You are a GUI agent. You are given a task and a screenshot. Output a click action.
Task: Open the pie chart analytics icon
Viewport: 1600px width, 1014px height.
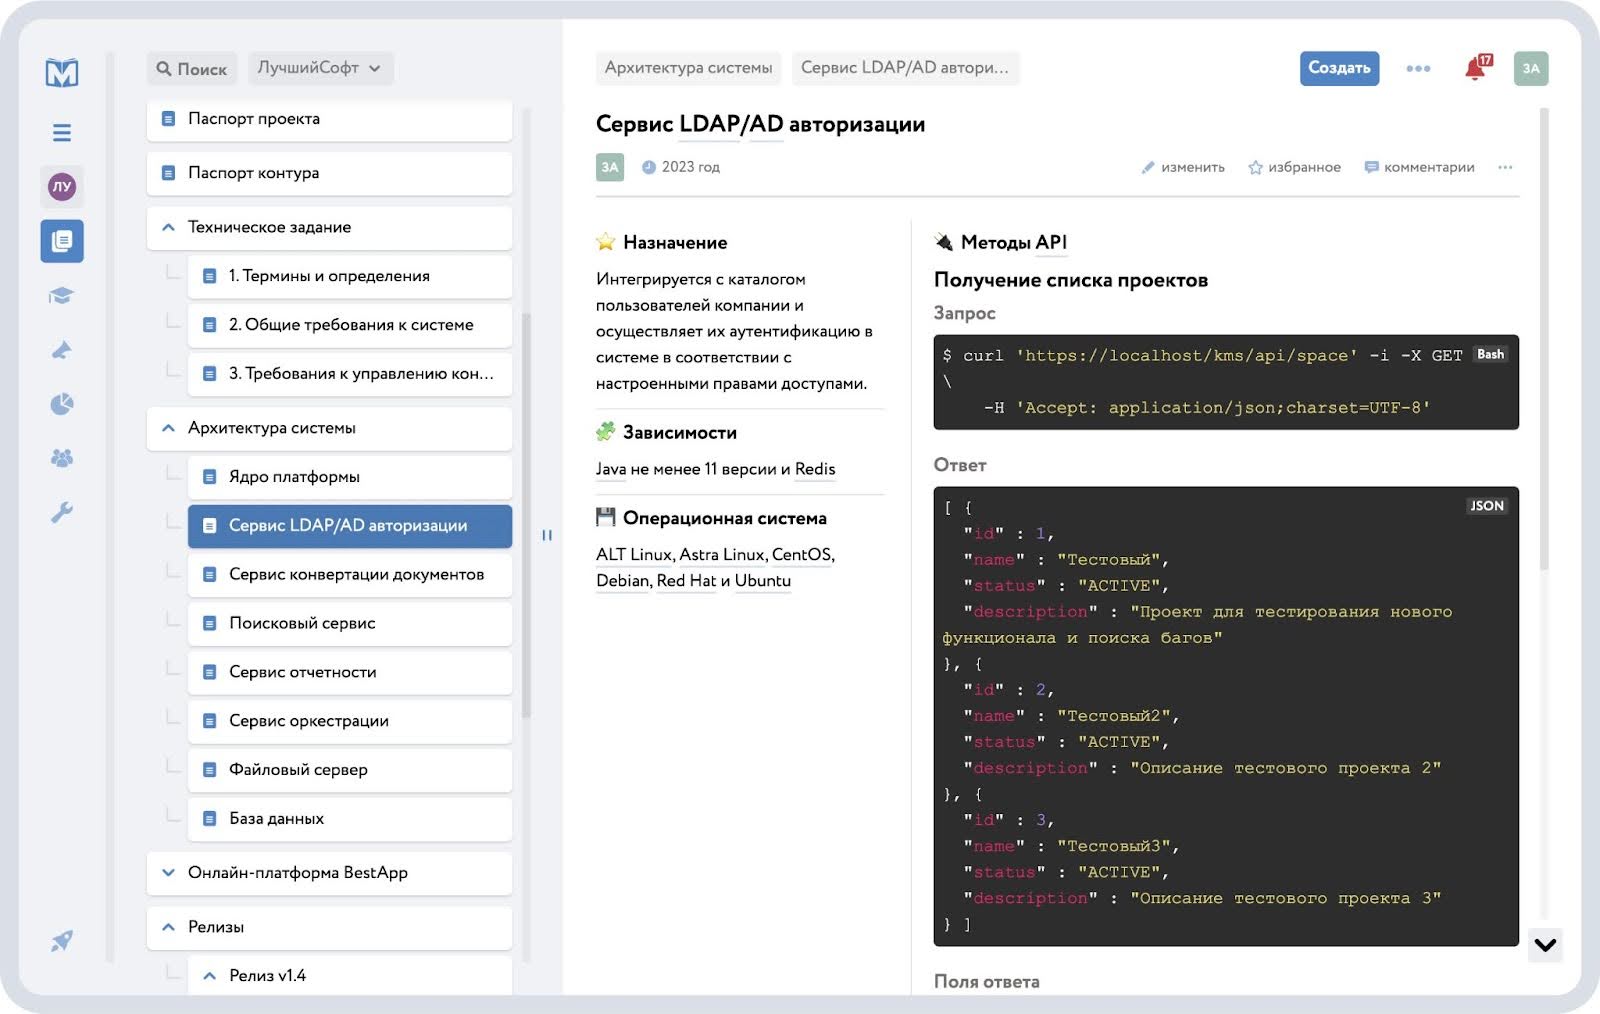pyautogui.click(x=62, y=404)
